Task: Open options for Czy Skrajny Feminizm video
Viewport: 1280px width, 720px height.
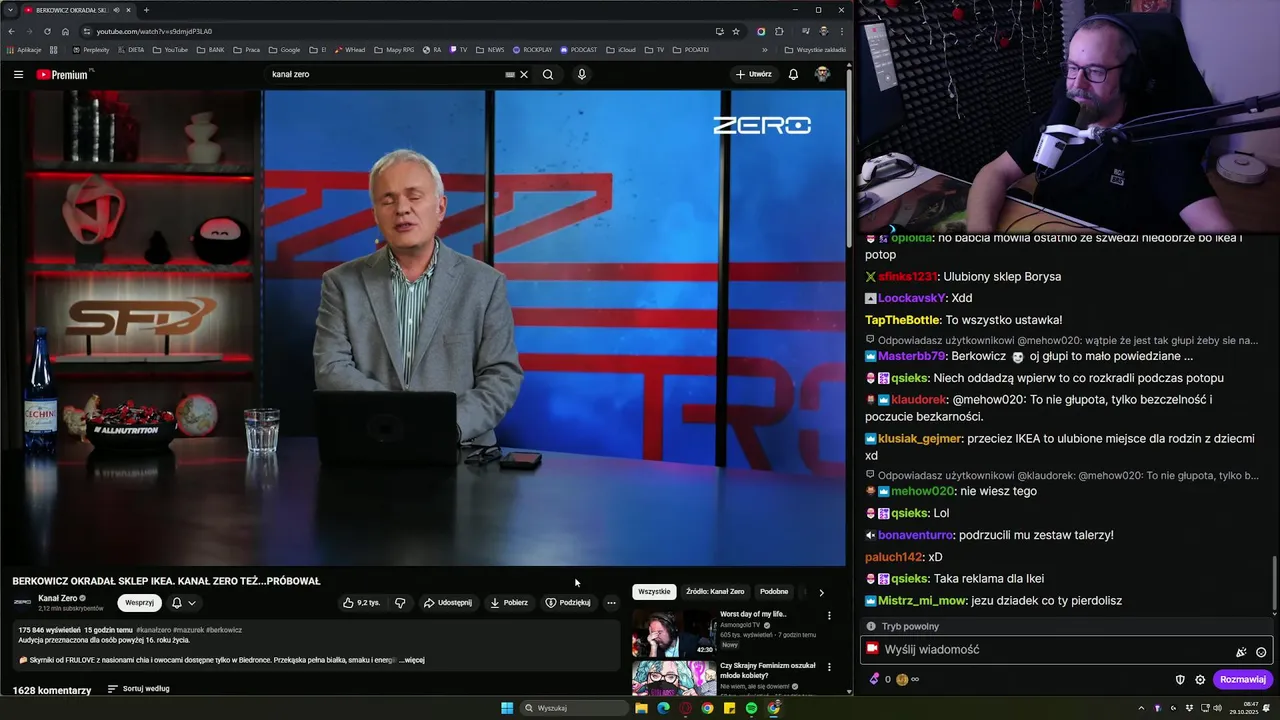Action: point(829,667)
